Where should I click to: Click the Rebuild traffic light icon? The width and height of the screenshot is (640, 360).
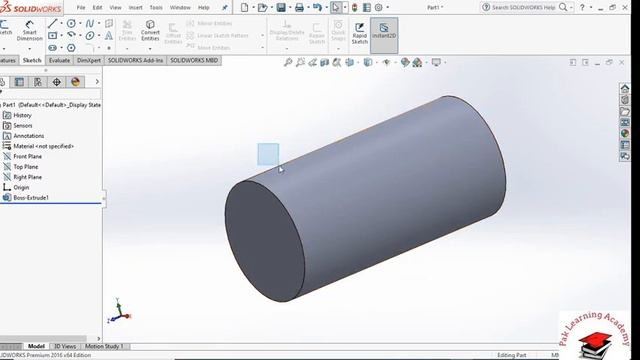[354, 7]
